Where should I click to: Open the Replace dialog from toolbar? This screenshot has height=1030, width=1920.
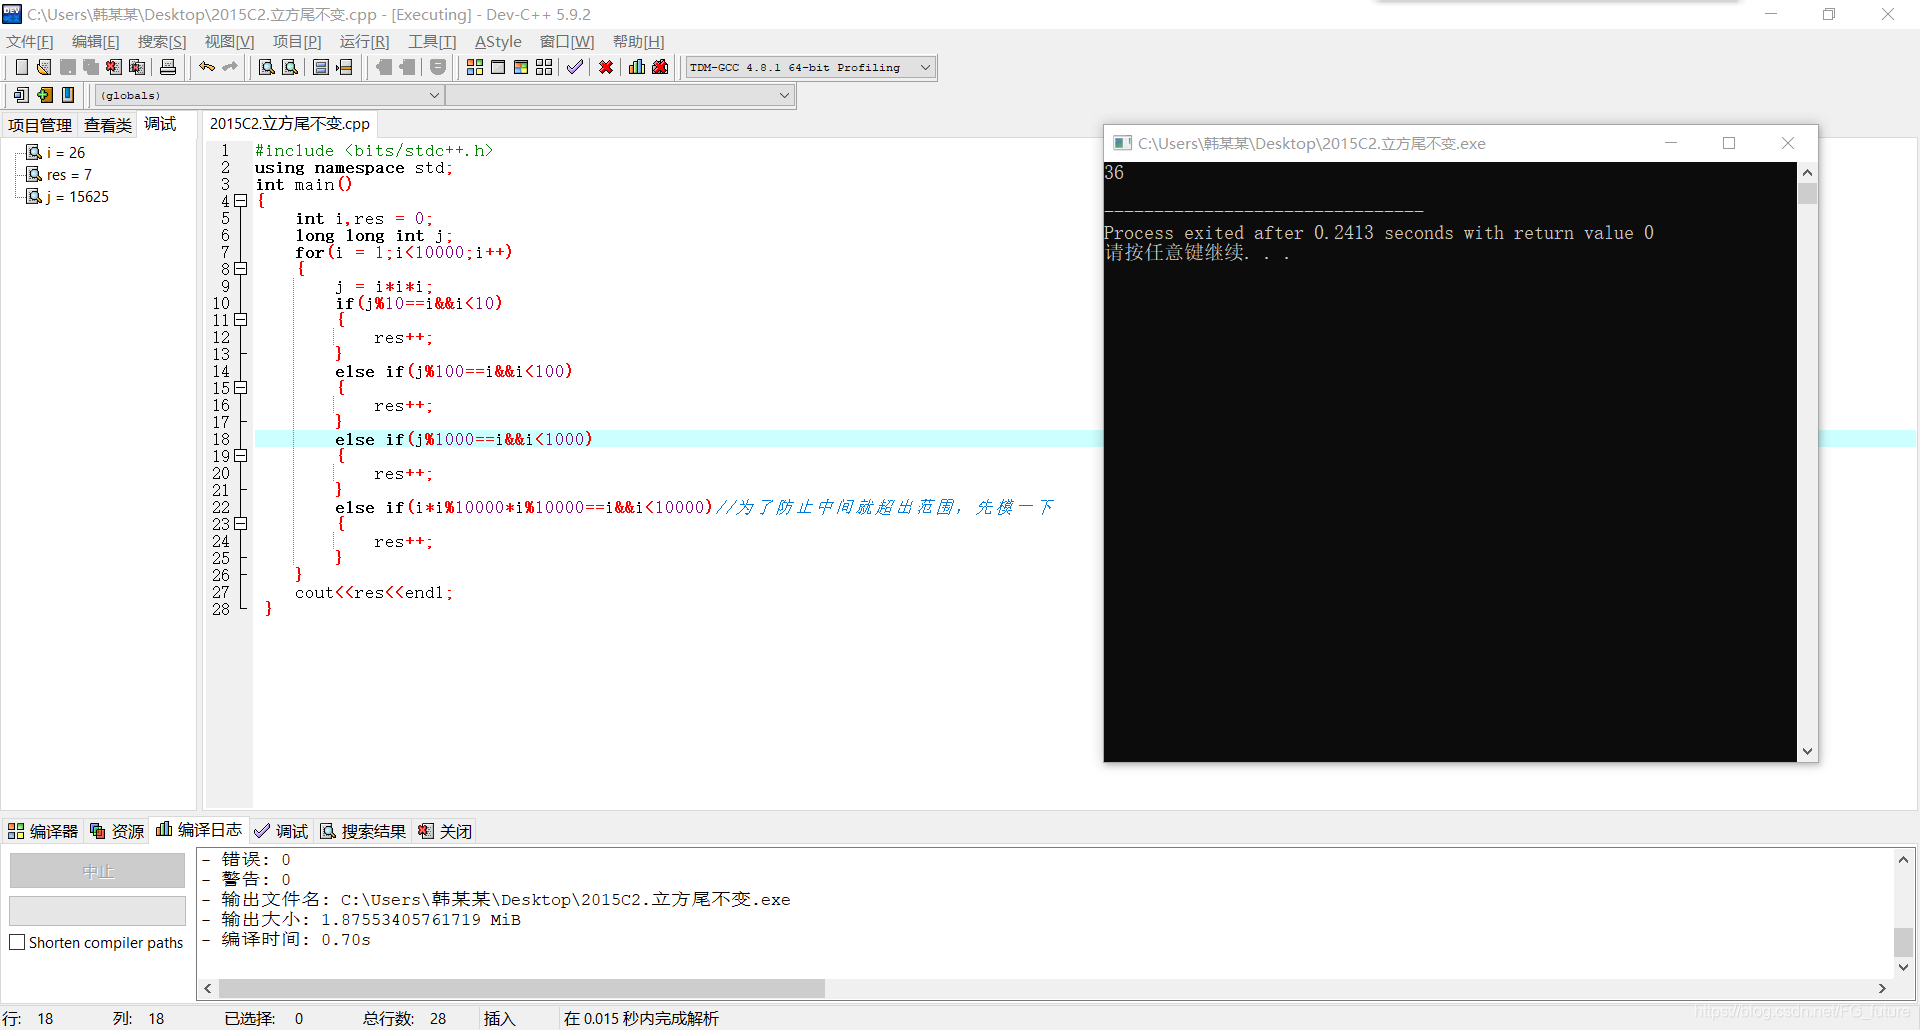(x=290, y=67)
